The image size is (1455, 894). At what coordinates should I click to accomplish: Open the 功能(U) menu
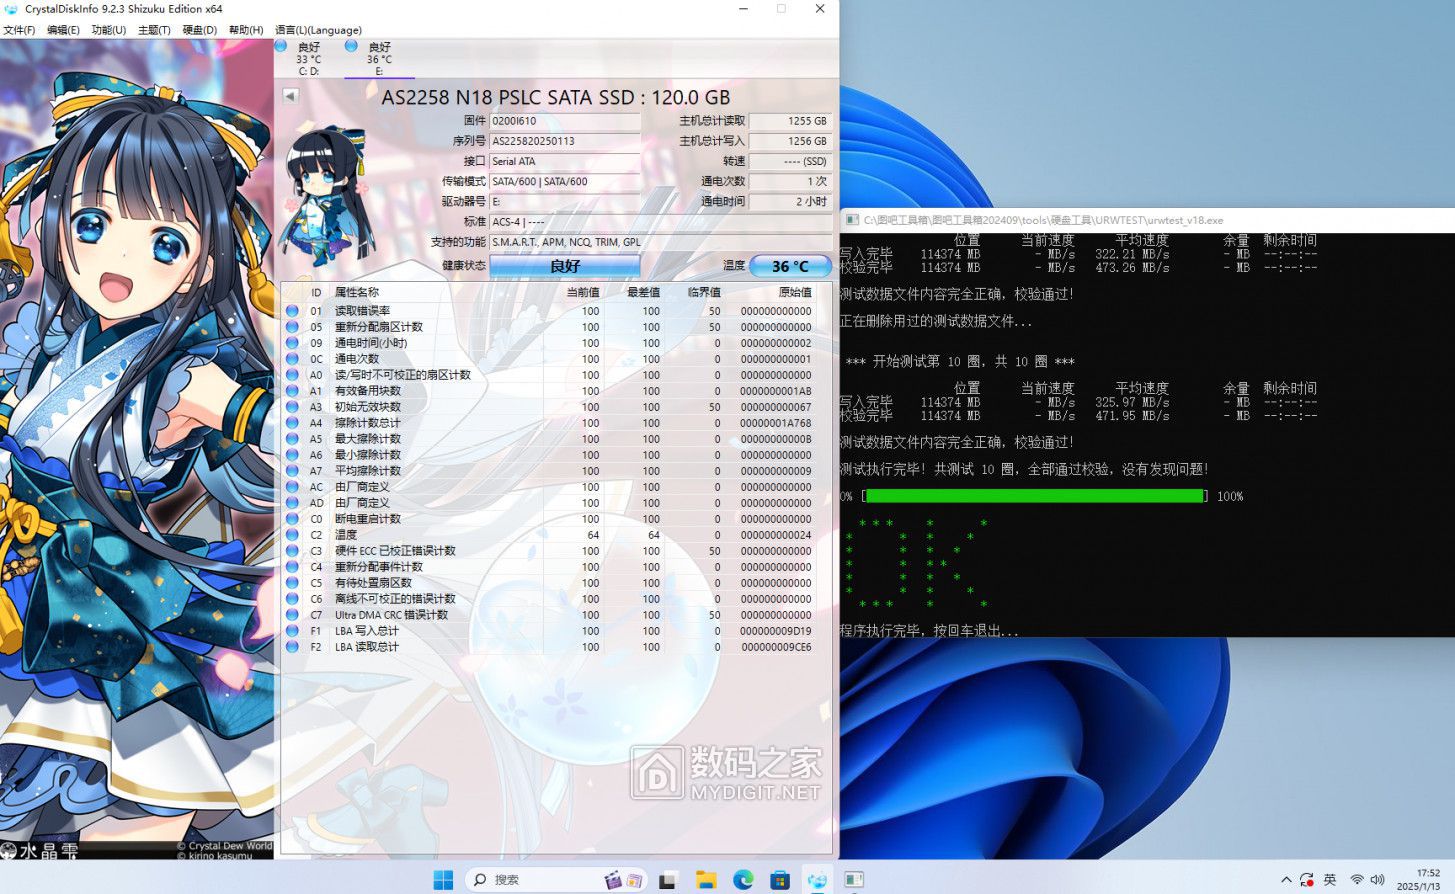click(x=109, y=30)
